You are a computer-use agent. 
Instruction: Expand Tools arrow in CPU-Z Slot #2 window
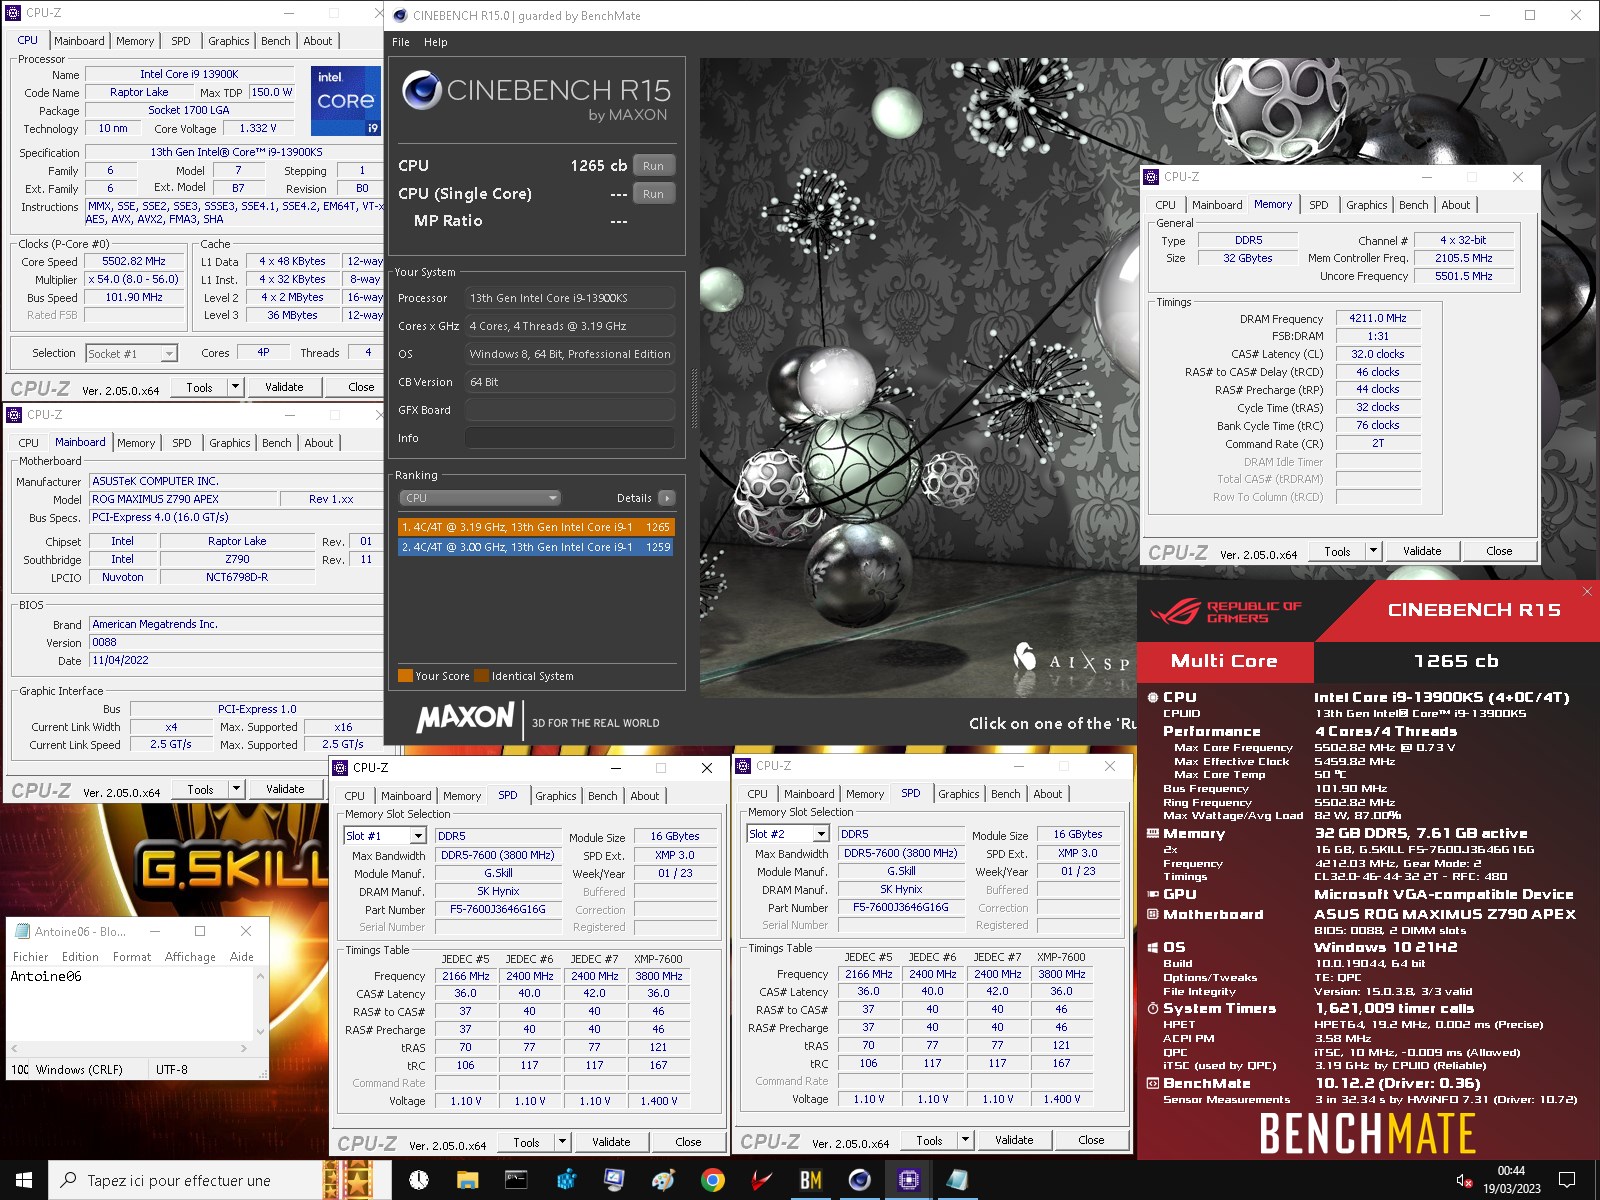pos(965,1140)
